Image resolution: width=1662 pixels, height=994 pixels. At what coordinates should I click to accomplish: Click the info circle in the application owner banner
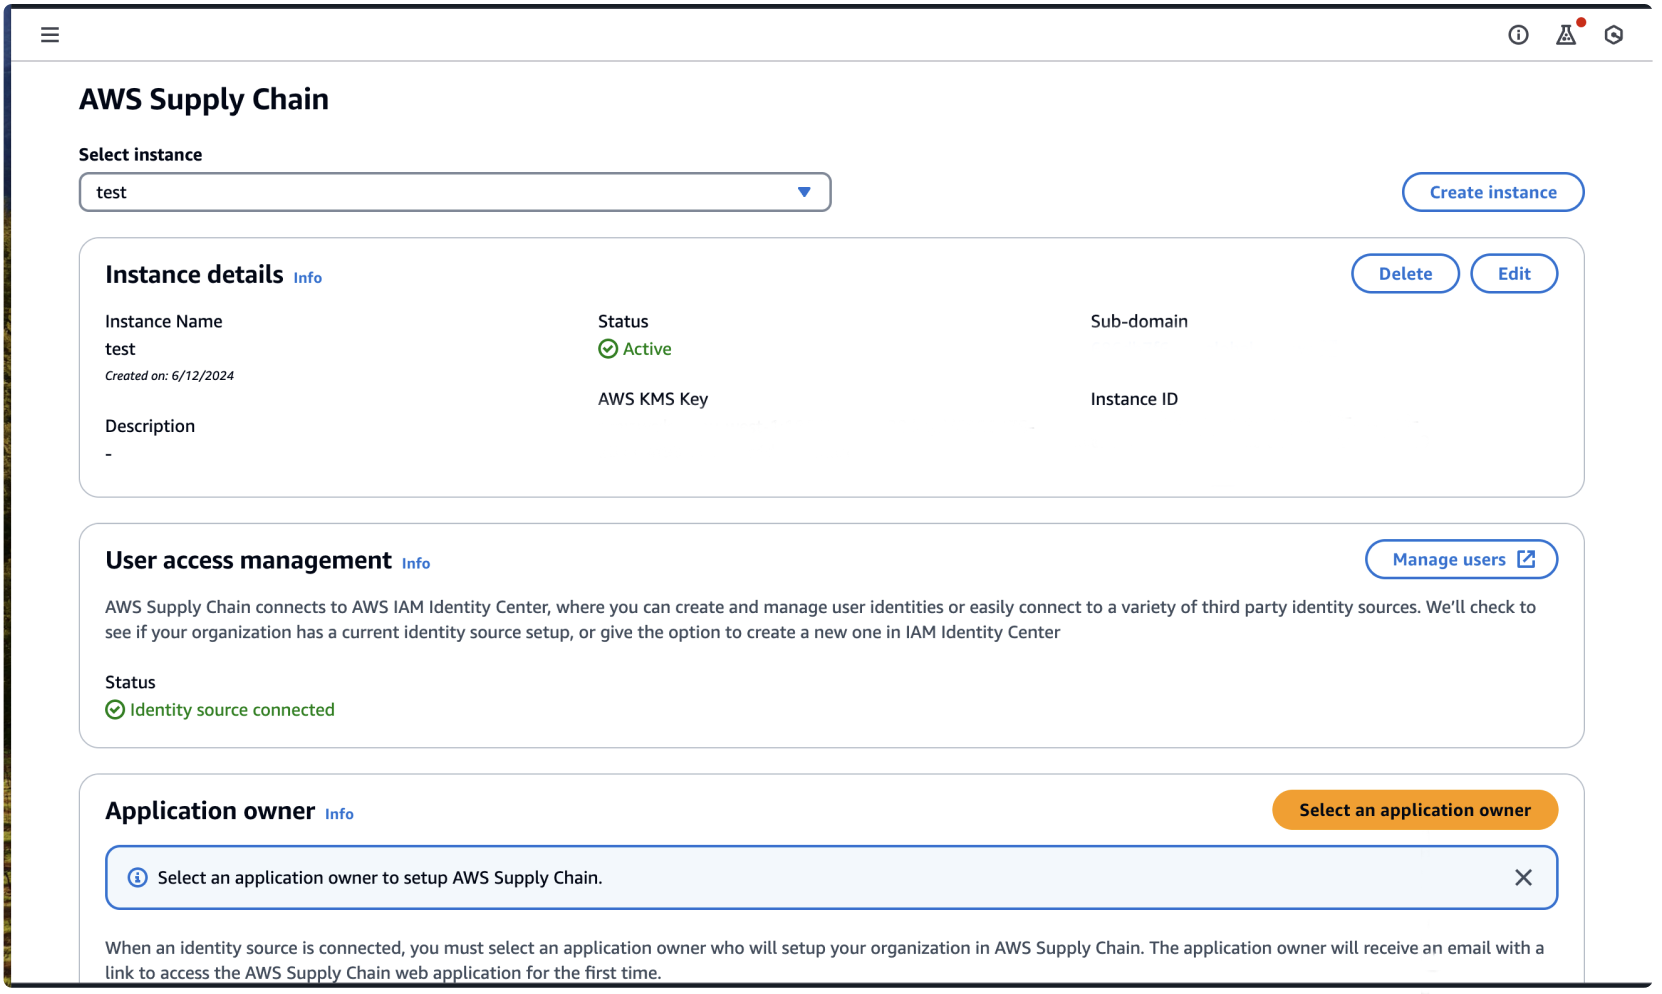(137, 877)
